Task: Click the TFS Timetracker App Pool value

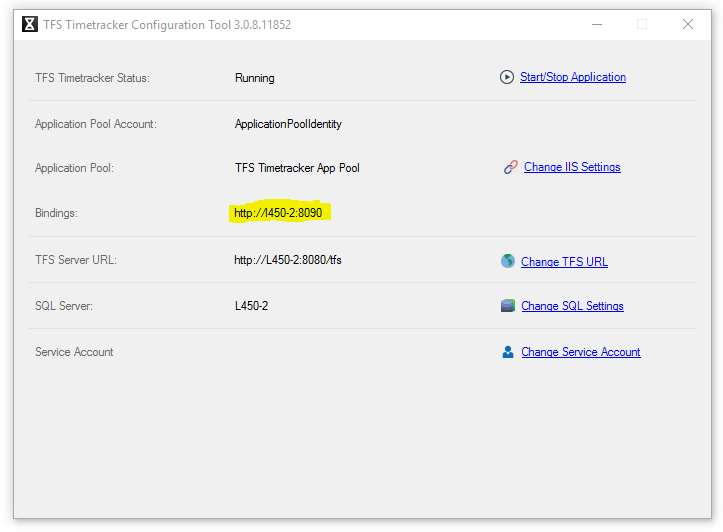Action: (297, 168)
